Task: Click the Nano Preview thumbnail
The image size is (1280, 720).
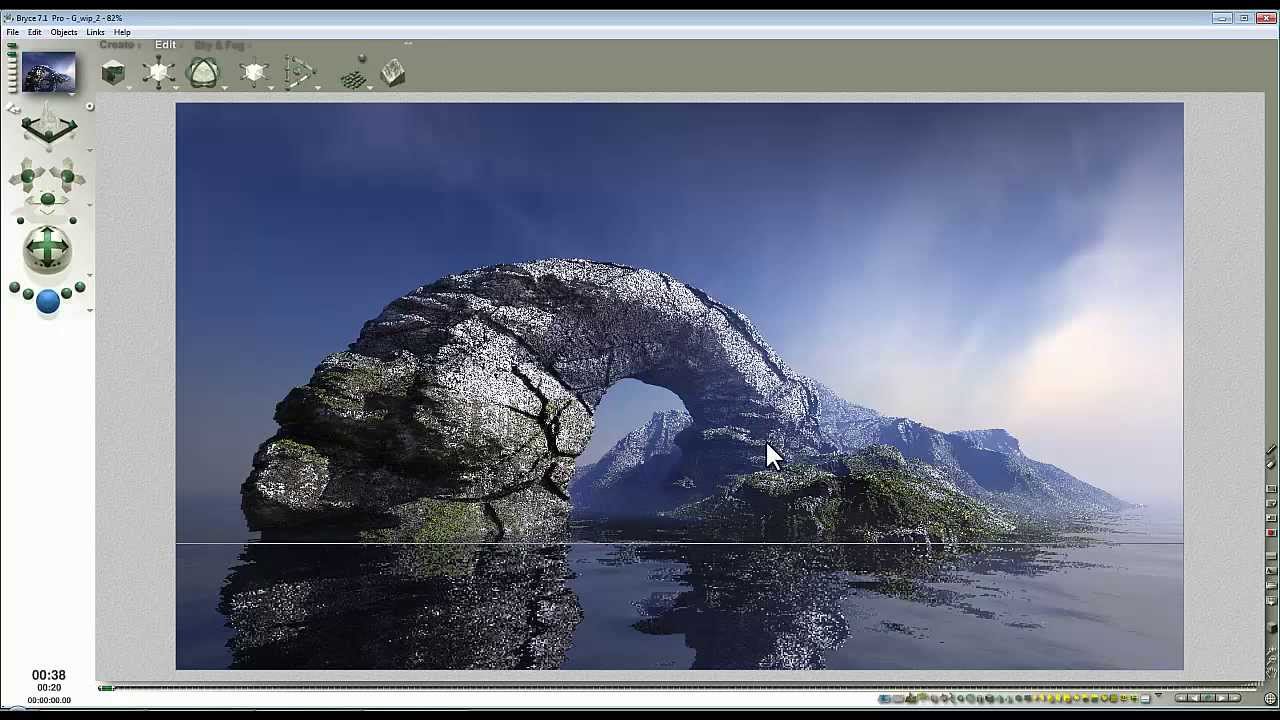Action: [49, 73]
